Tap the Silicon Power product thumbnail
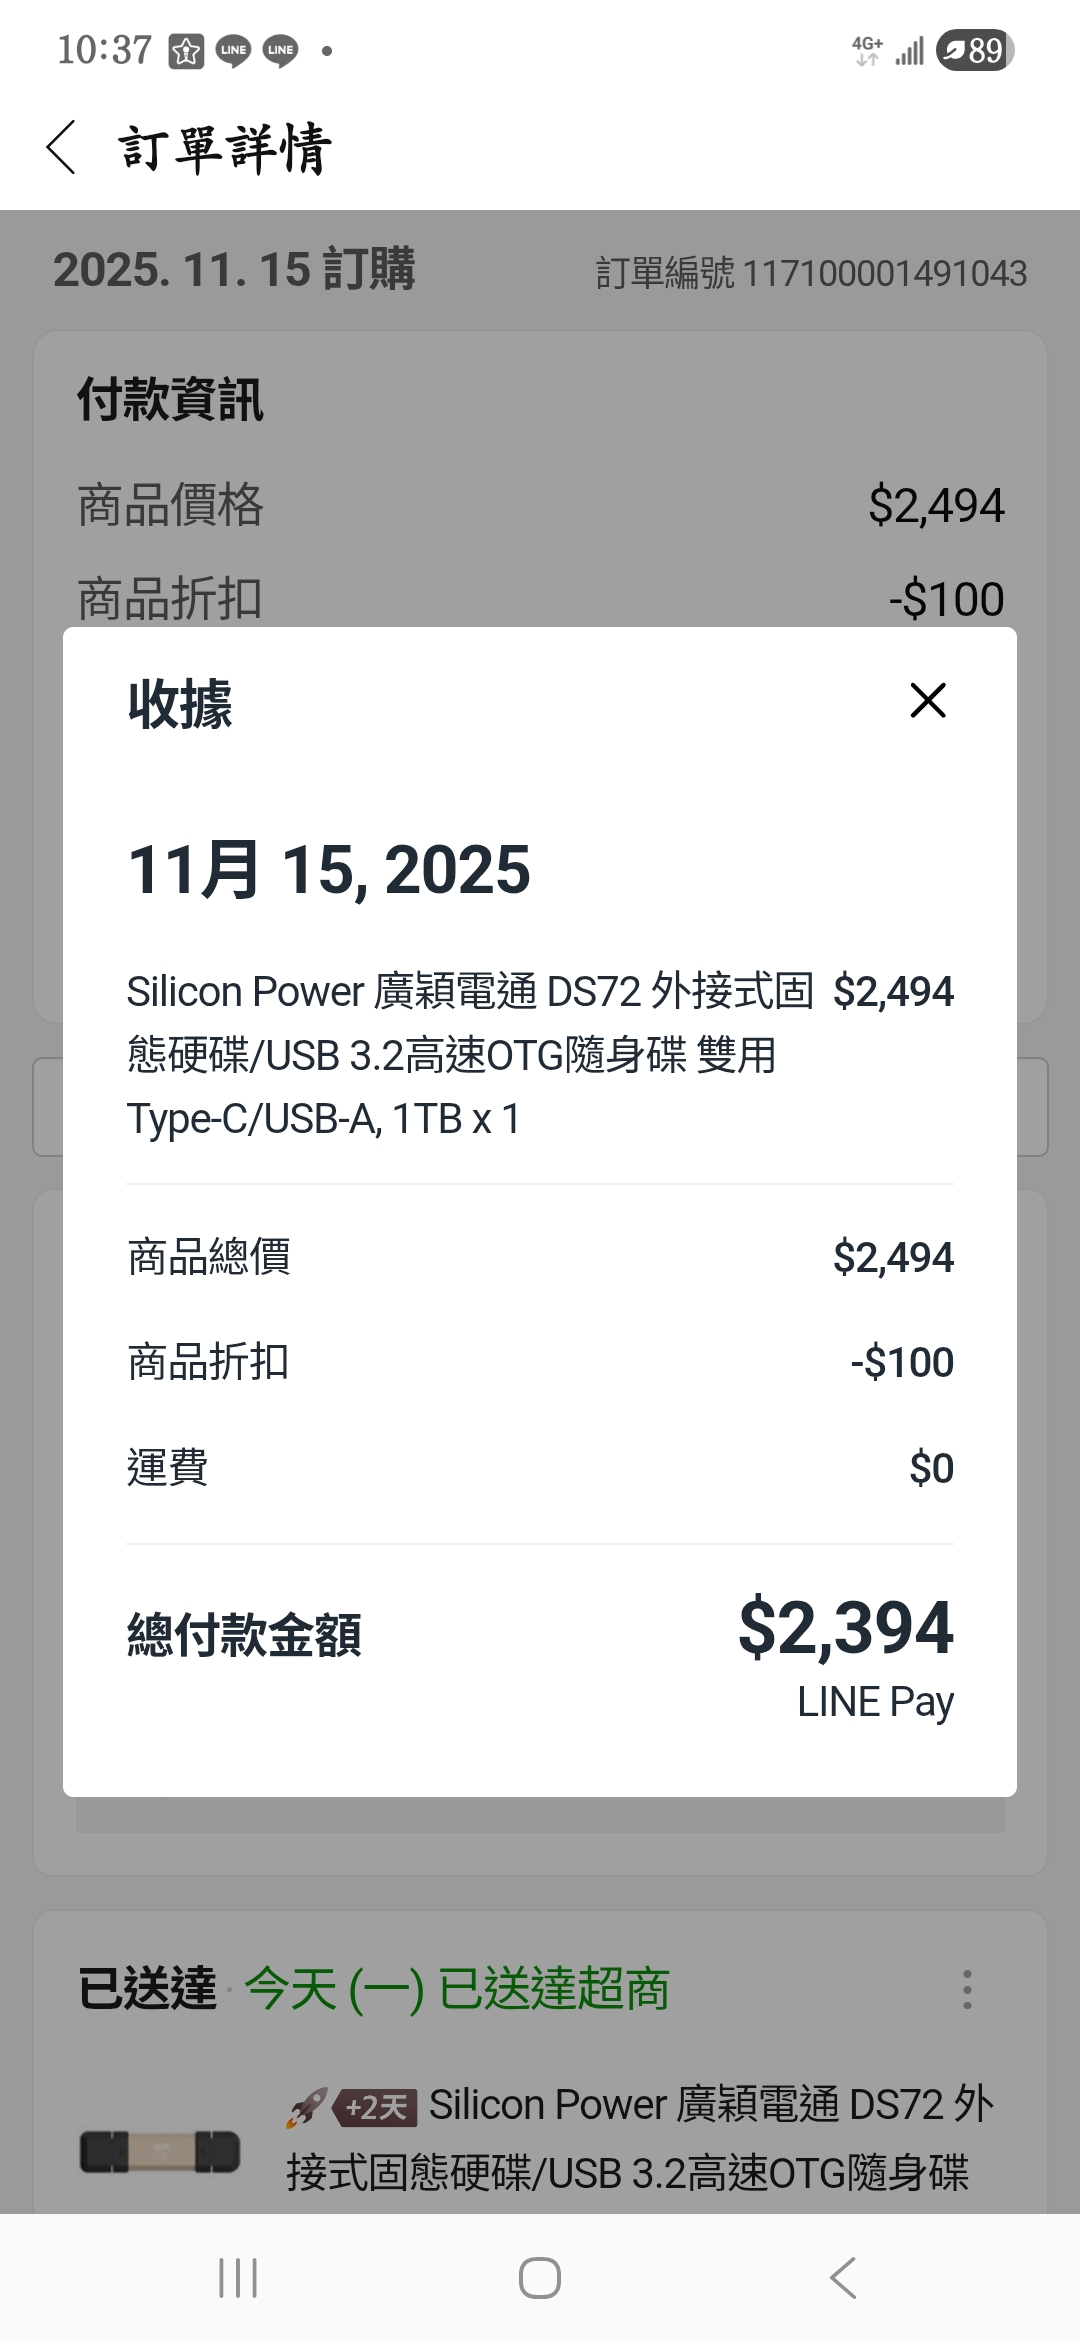 tap(160, 2152)
